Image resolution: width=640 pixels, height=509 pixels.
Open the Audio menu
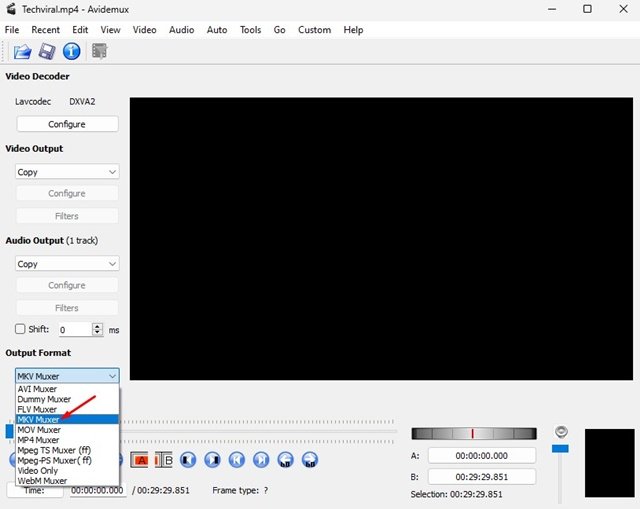pyautogui.click(x=181, y=30)
